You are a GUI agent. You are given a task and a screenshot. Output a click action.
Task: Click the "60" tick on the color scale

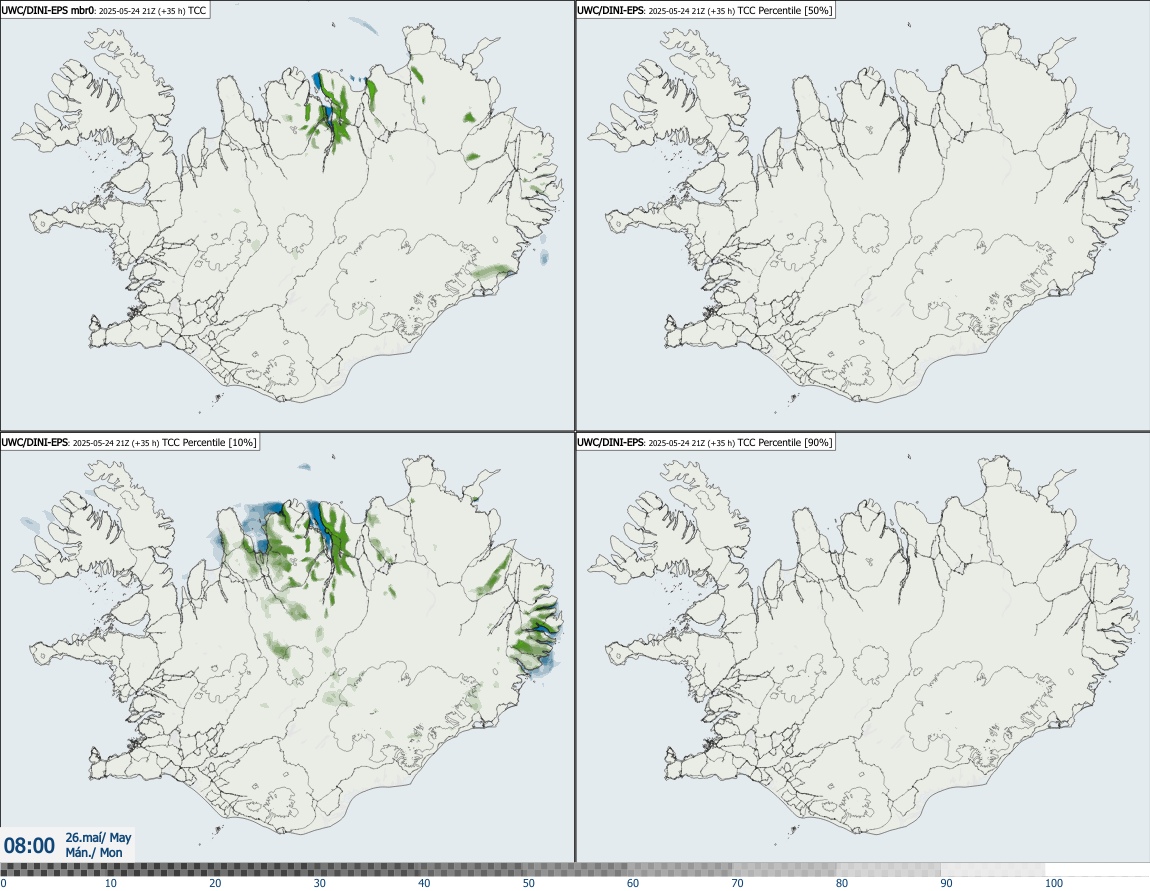[x=633, y=883]
